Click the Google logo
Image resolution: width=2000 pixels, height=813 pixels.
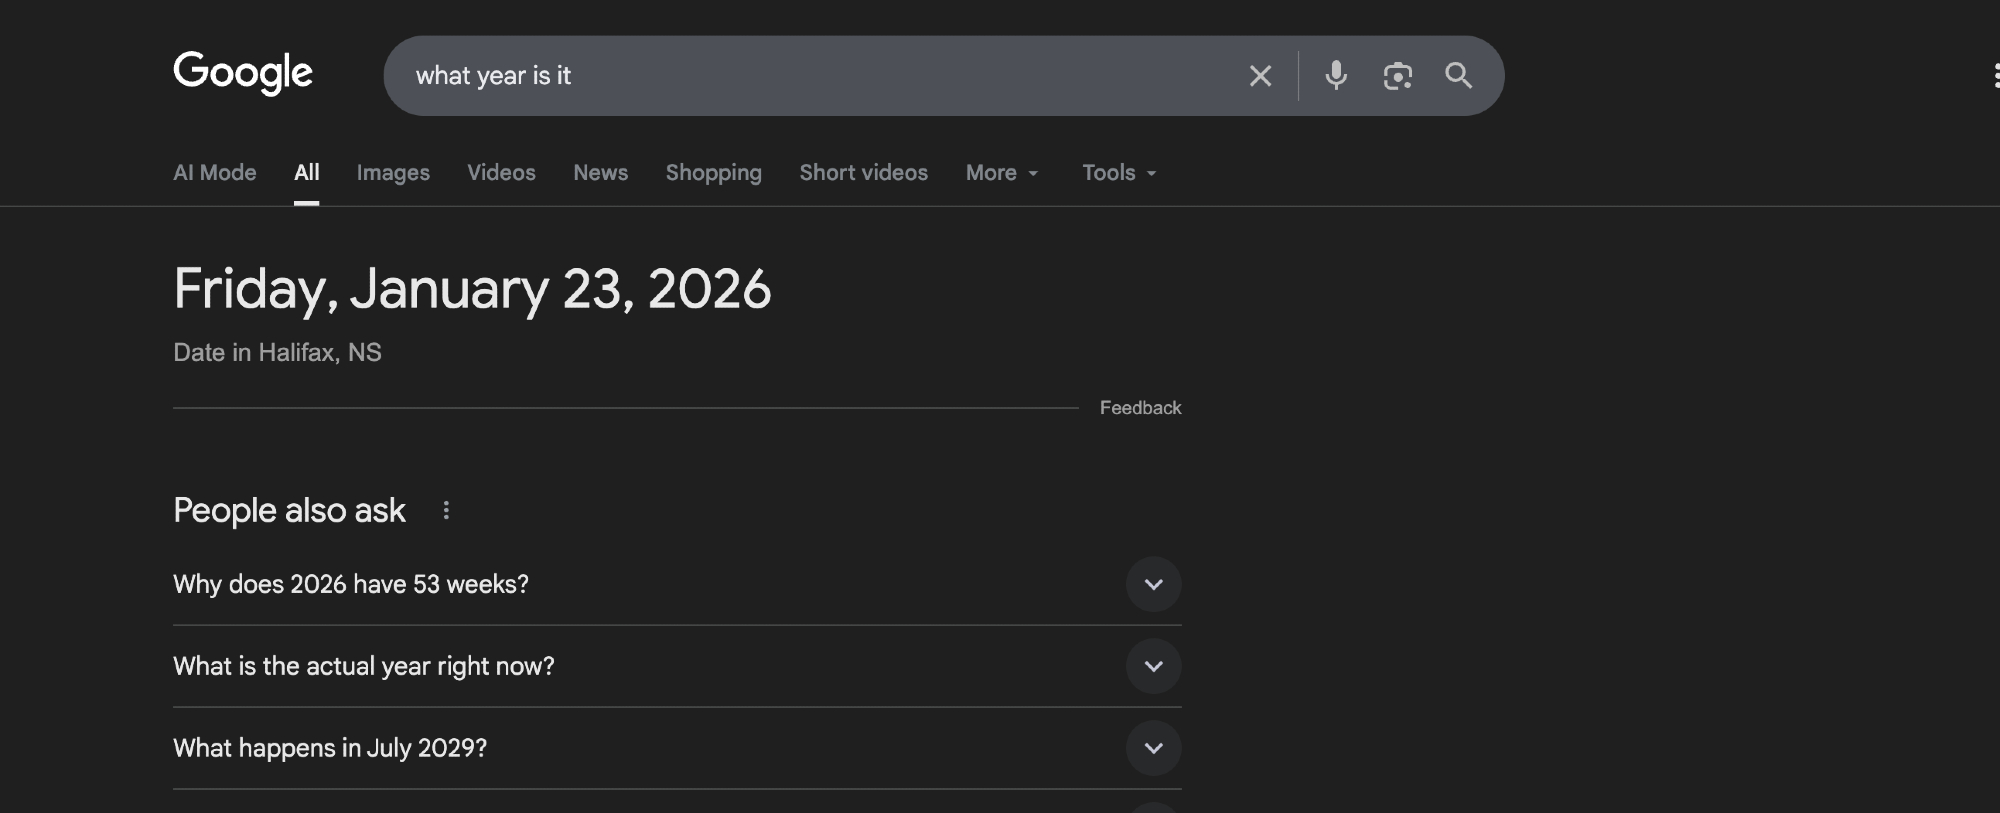click(243, 73)
